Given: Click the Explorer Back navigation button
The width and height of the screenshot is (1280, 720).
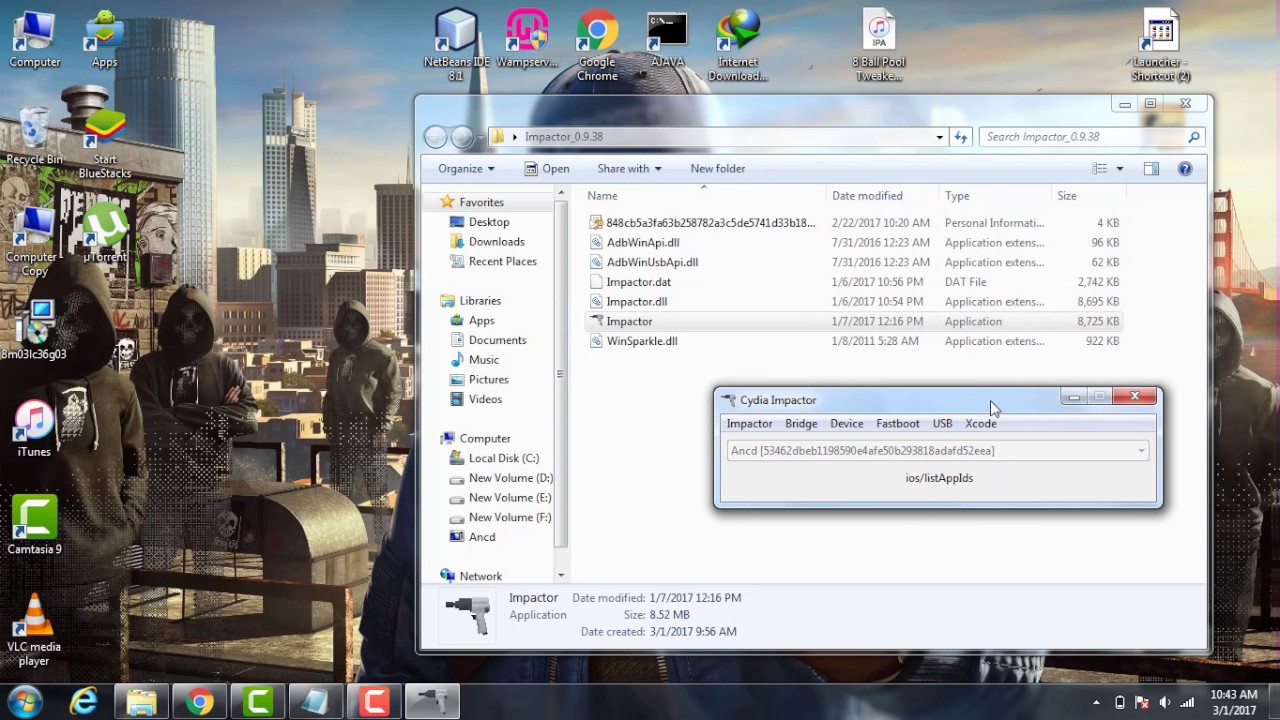Looking at the screenshot, I should pos(436,137).
